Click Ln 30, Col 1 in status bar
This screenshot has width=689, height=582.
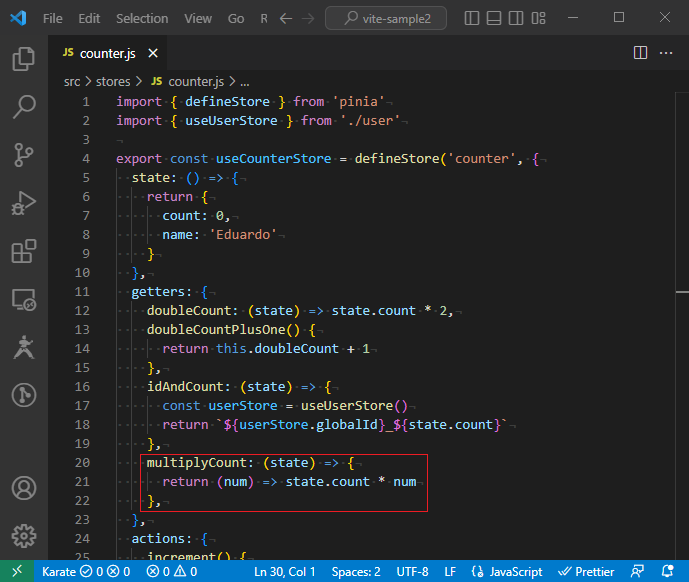285,571
